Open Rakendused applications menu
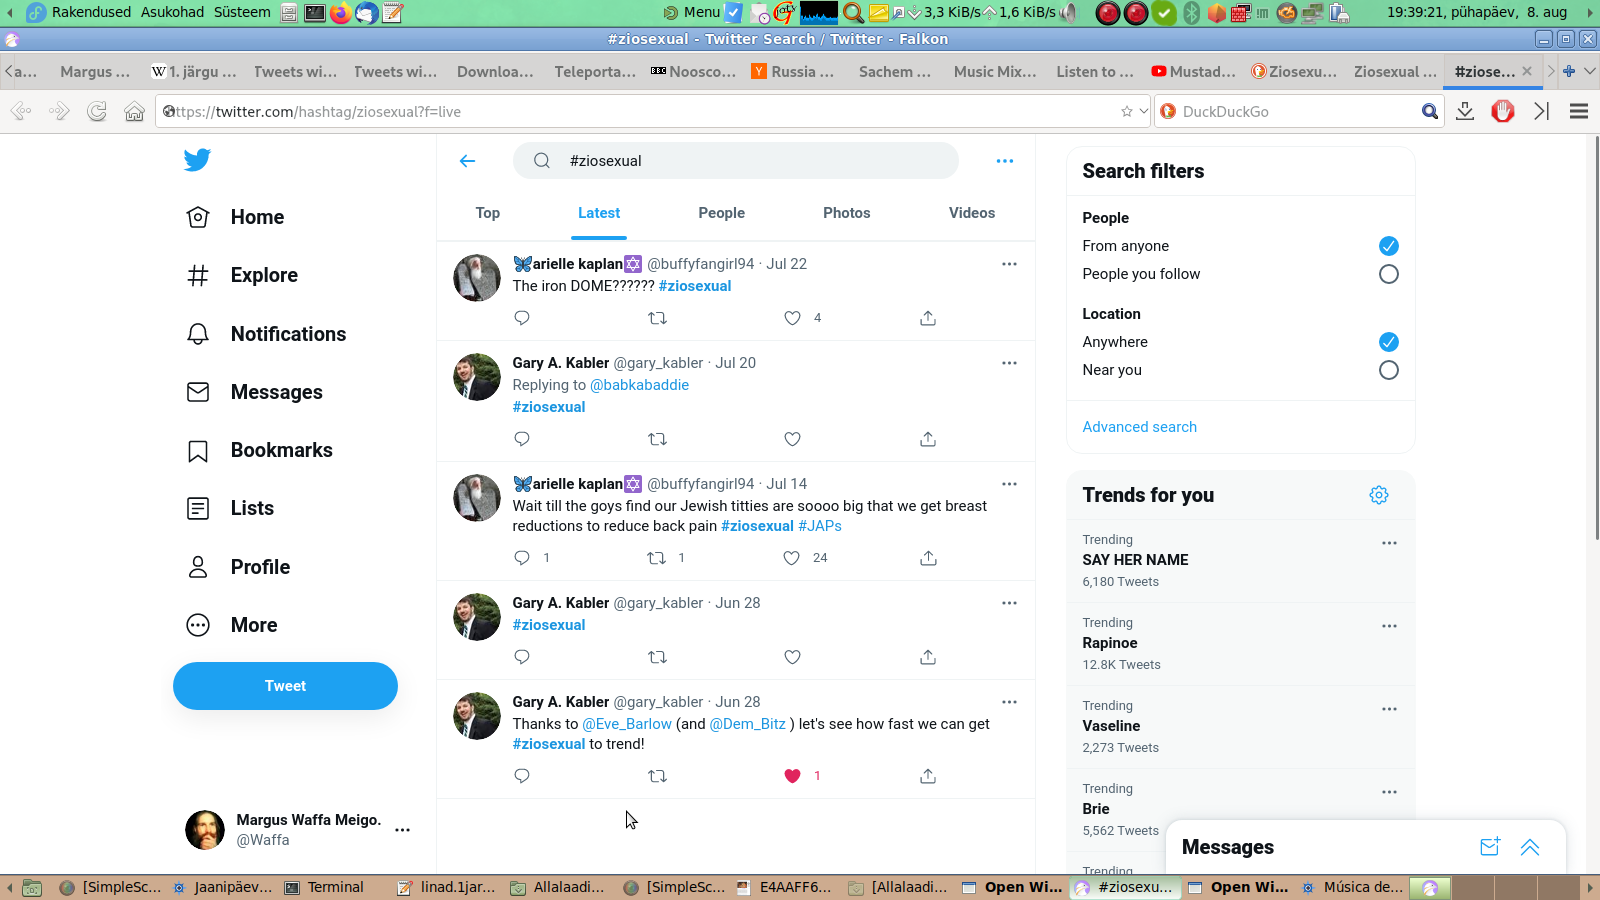The height and width of the screenshot is (900, 1600). 92,12
